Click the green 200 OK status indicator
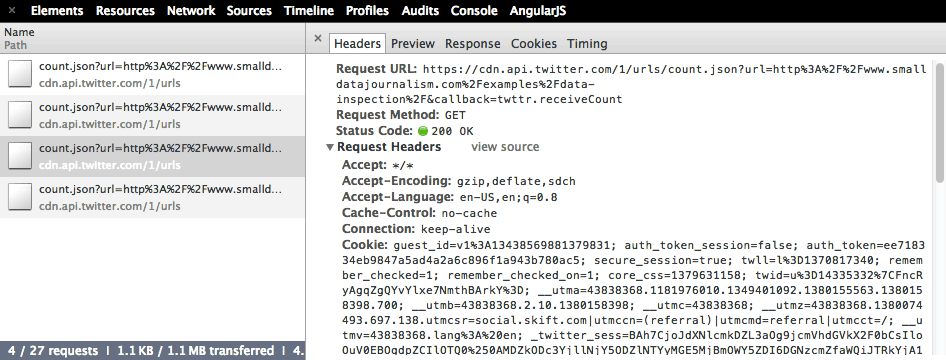Viewport: 946px width, 360px height. click(x=422, y=131)
